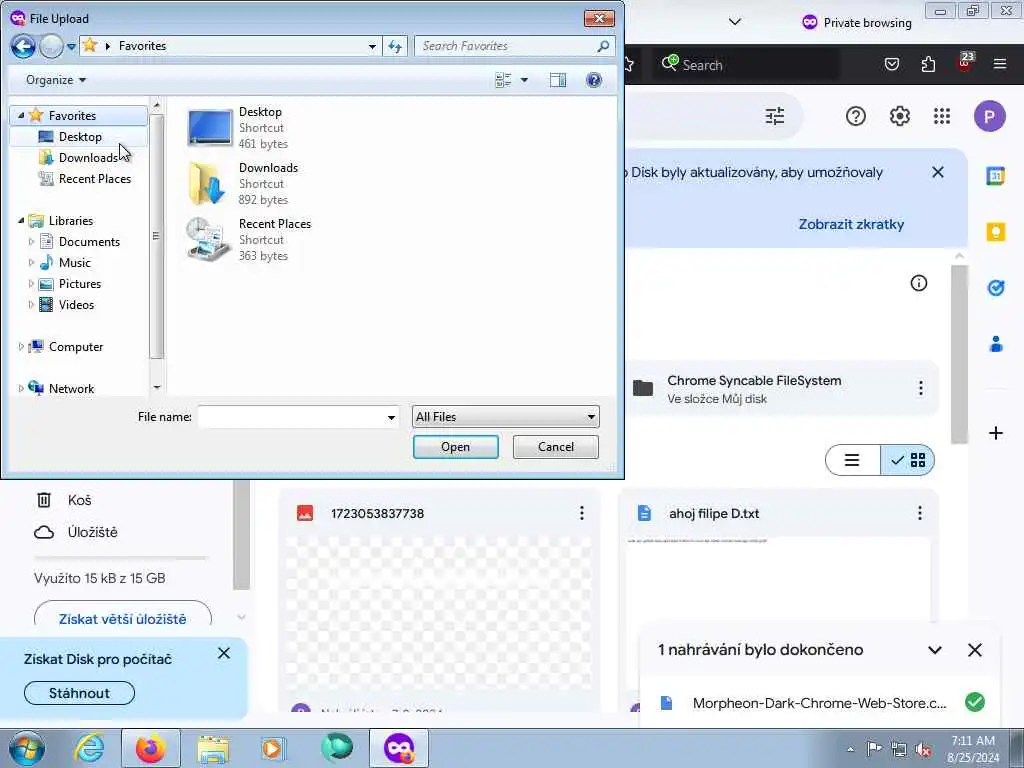Click the search magnifier in Search Favorites box
Image resolution: width=1024 pixels, height=768 pixels.
coord(603,46)
